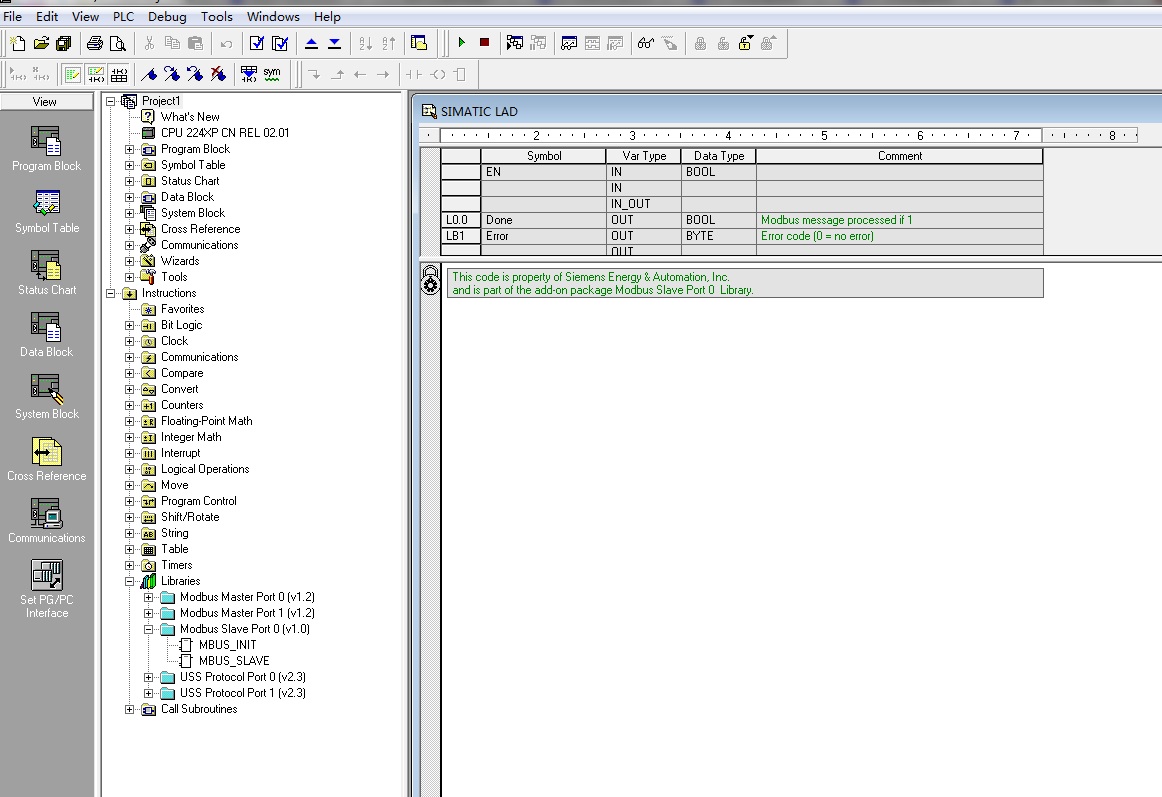
Task: Open the Tools menu
Action: (216, 16)
